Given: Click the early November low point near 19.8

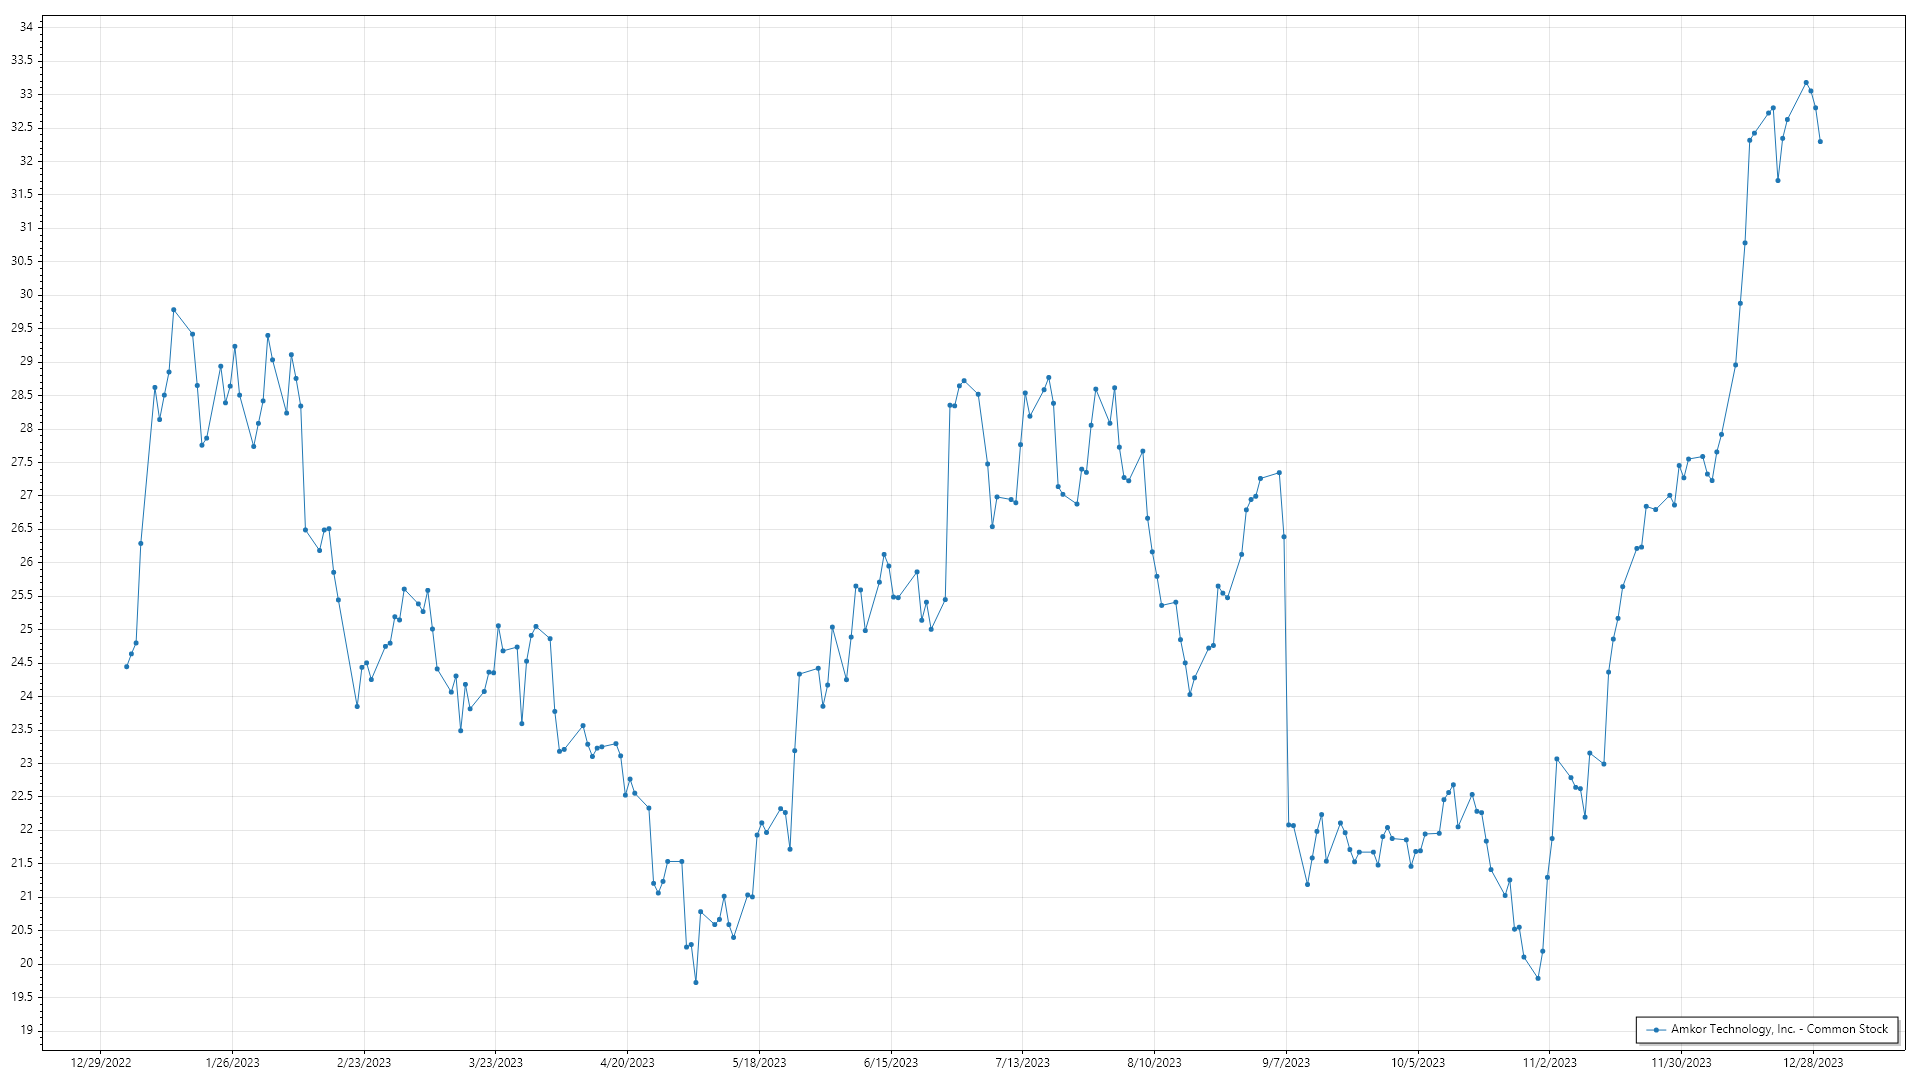Looking at the screenshot, I should 1538,978.
